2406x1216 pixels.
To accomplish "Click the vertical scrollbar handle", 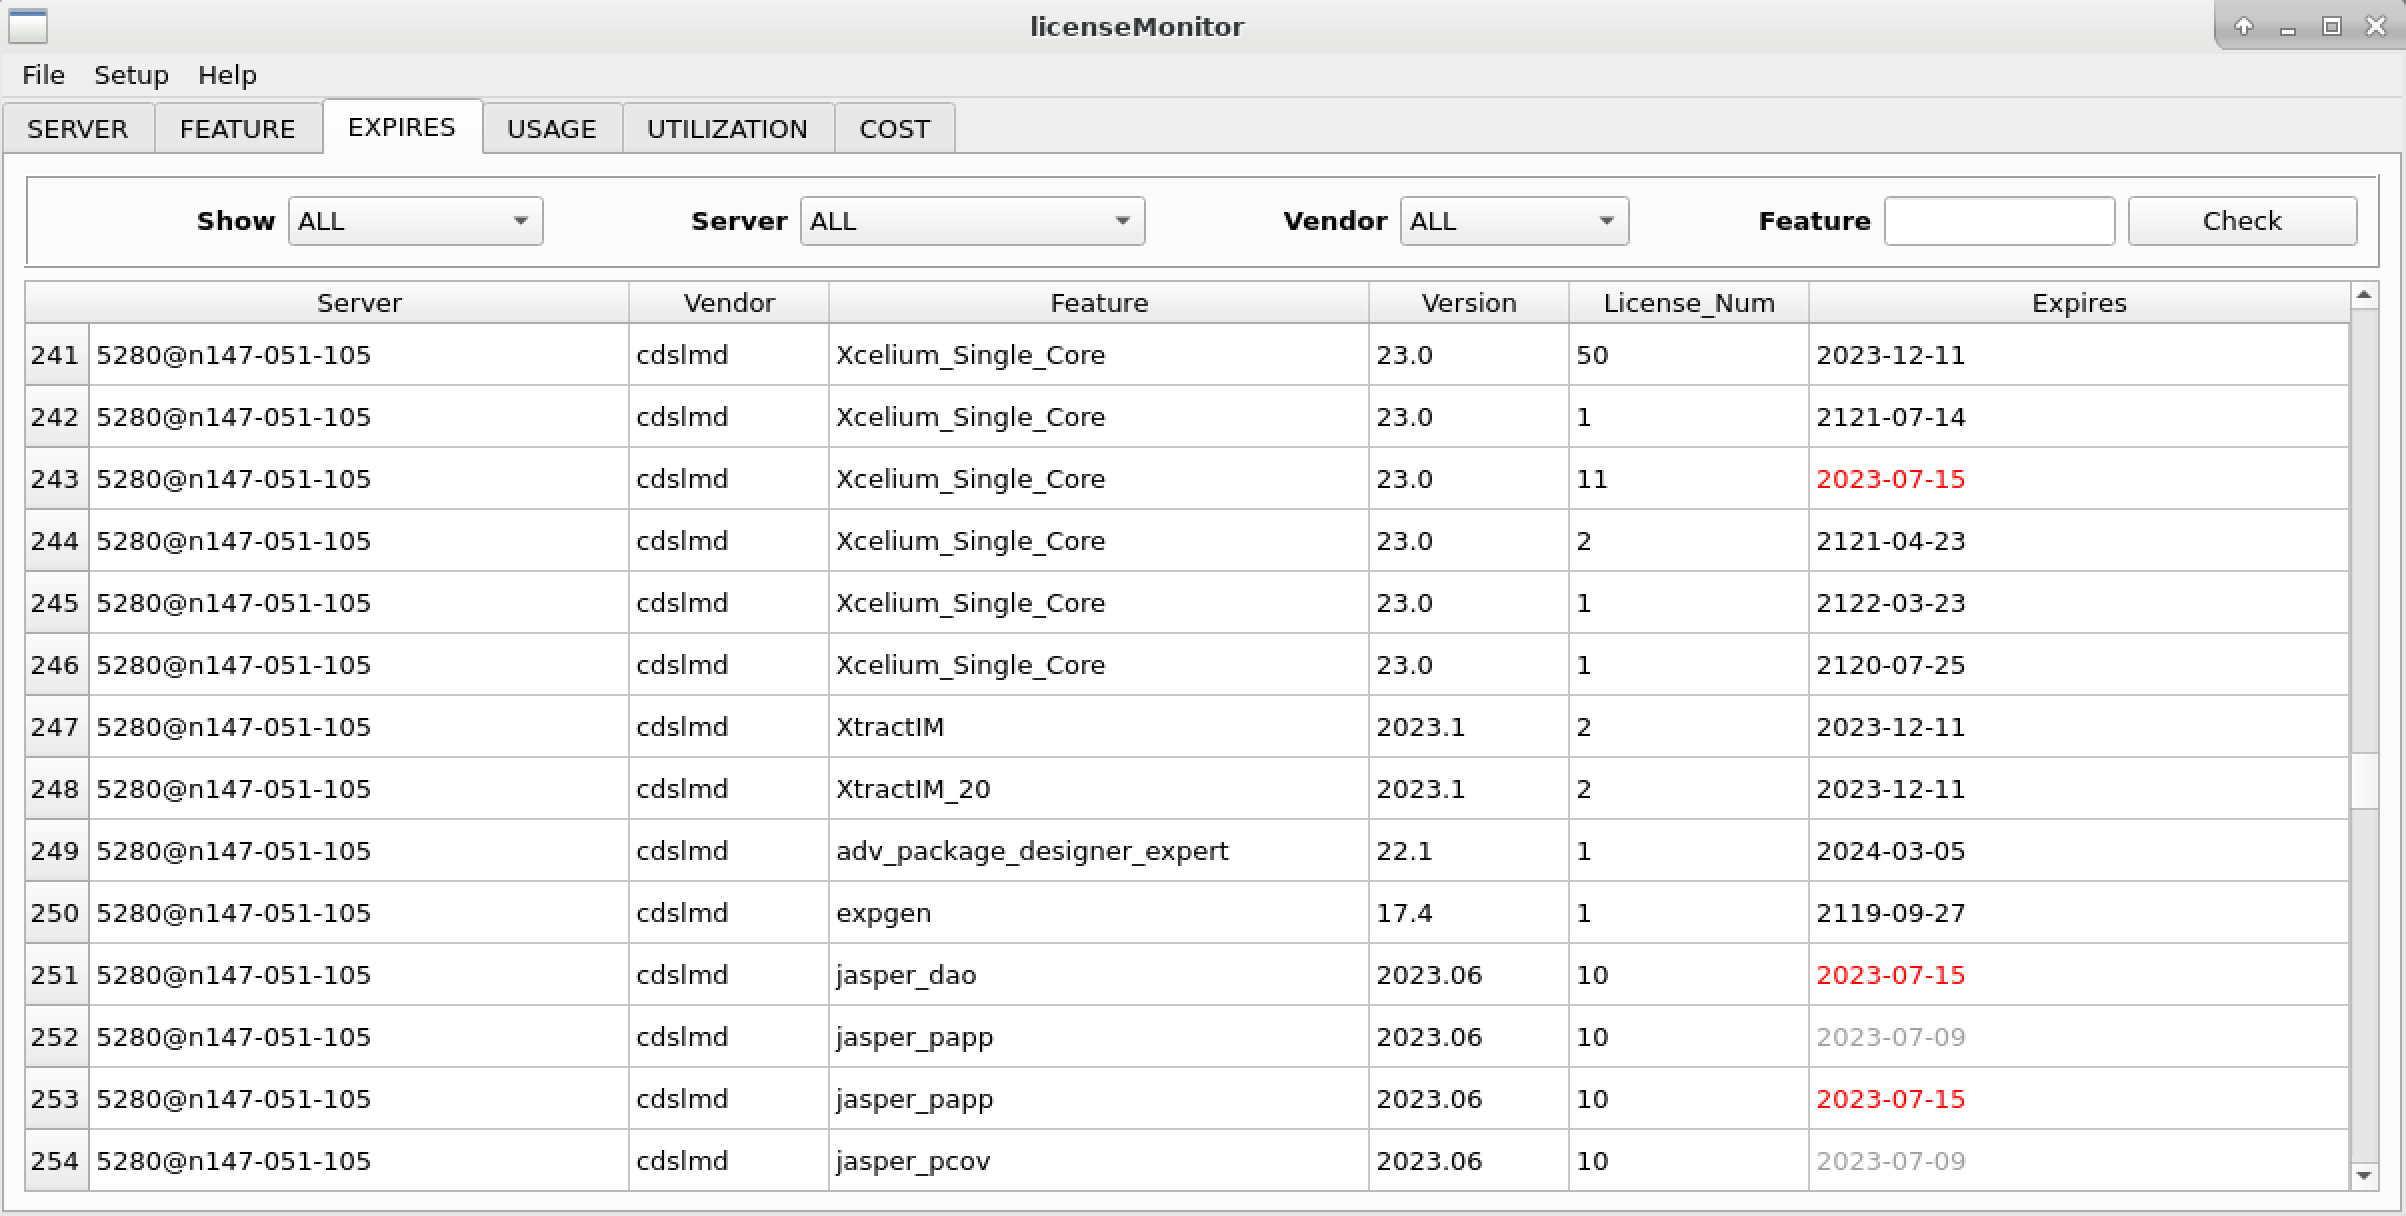I will (x=2364, y=780).
